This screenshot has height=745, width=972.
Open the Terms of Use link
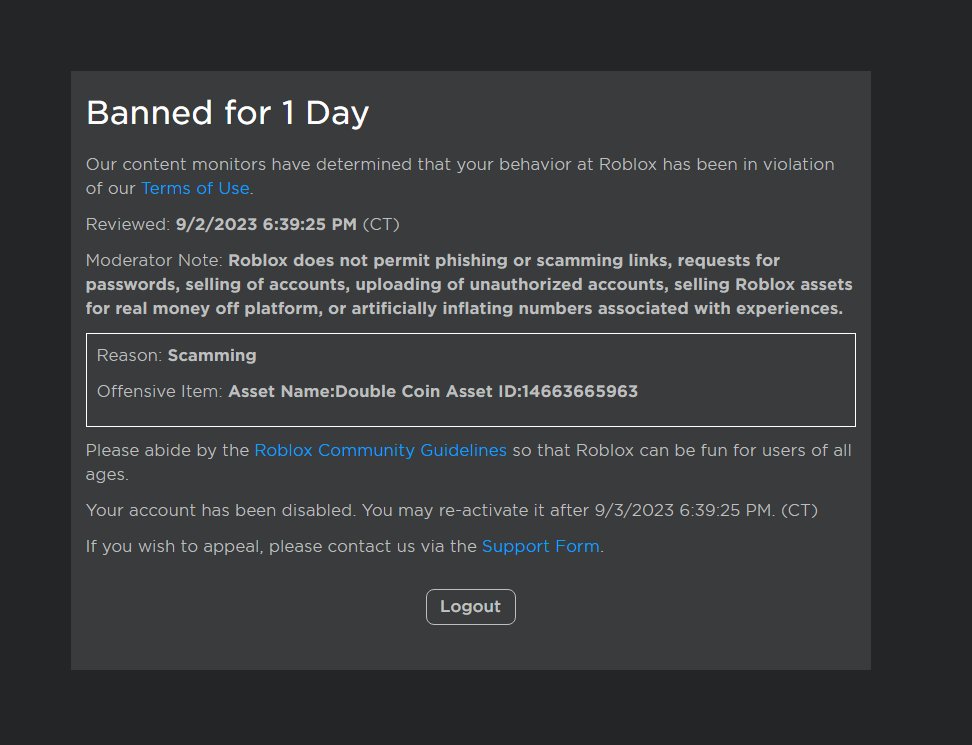[x=195, y=188]
